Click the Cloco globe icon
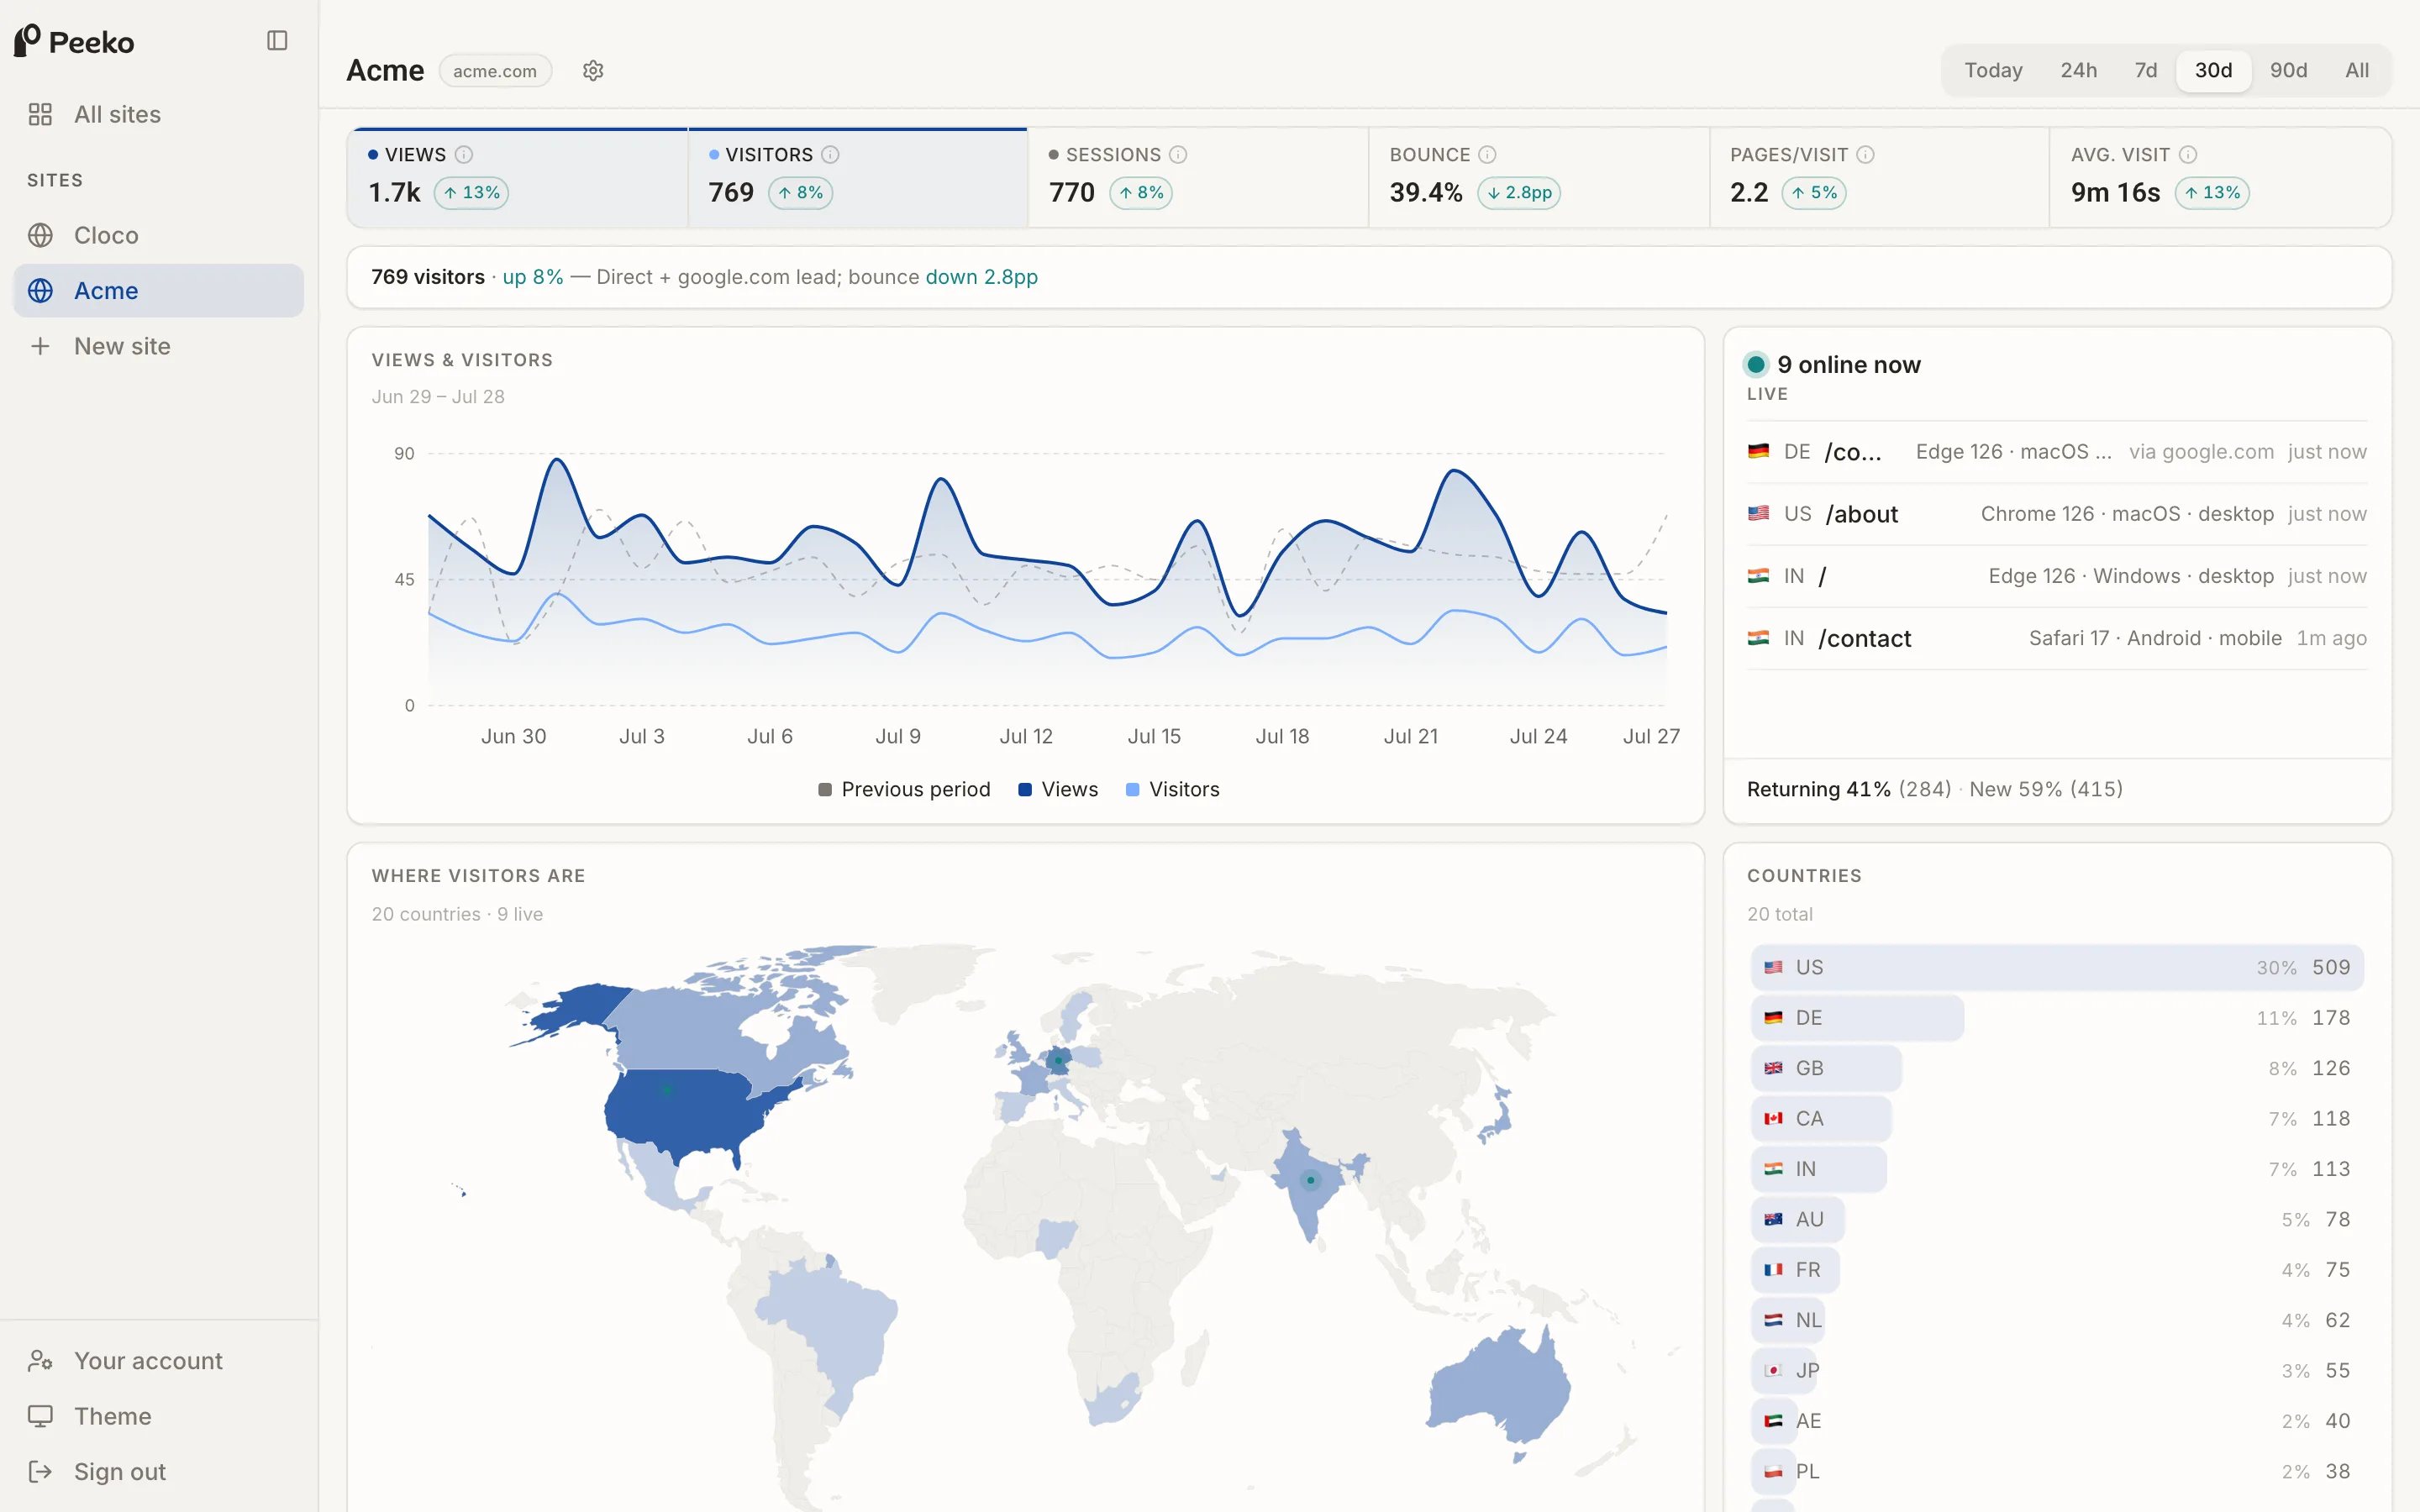2420x1512 pixels. (40, 235)
